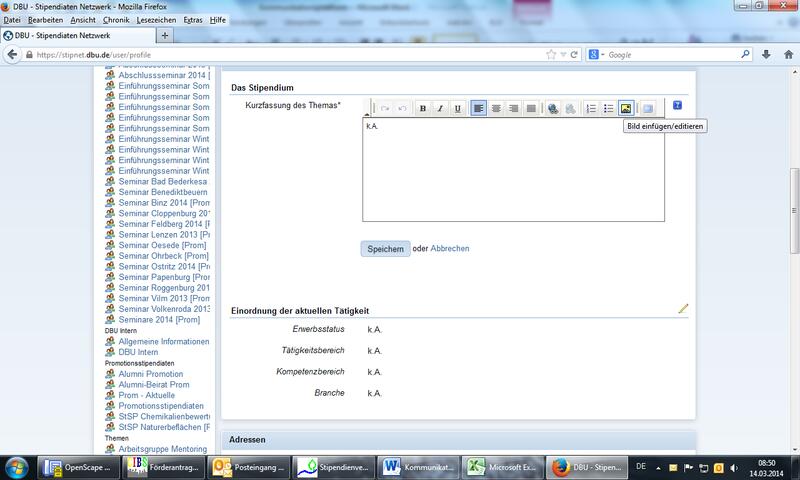Image resolution: width=800 pixels, height=480 pixels.
Task: Edit section via the pencil icon
Action: [683, 309]
